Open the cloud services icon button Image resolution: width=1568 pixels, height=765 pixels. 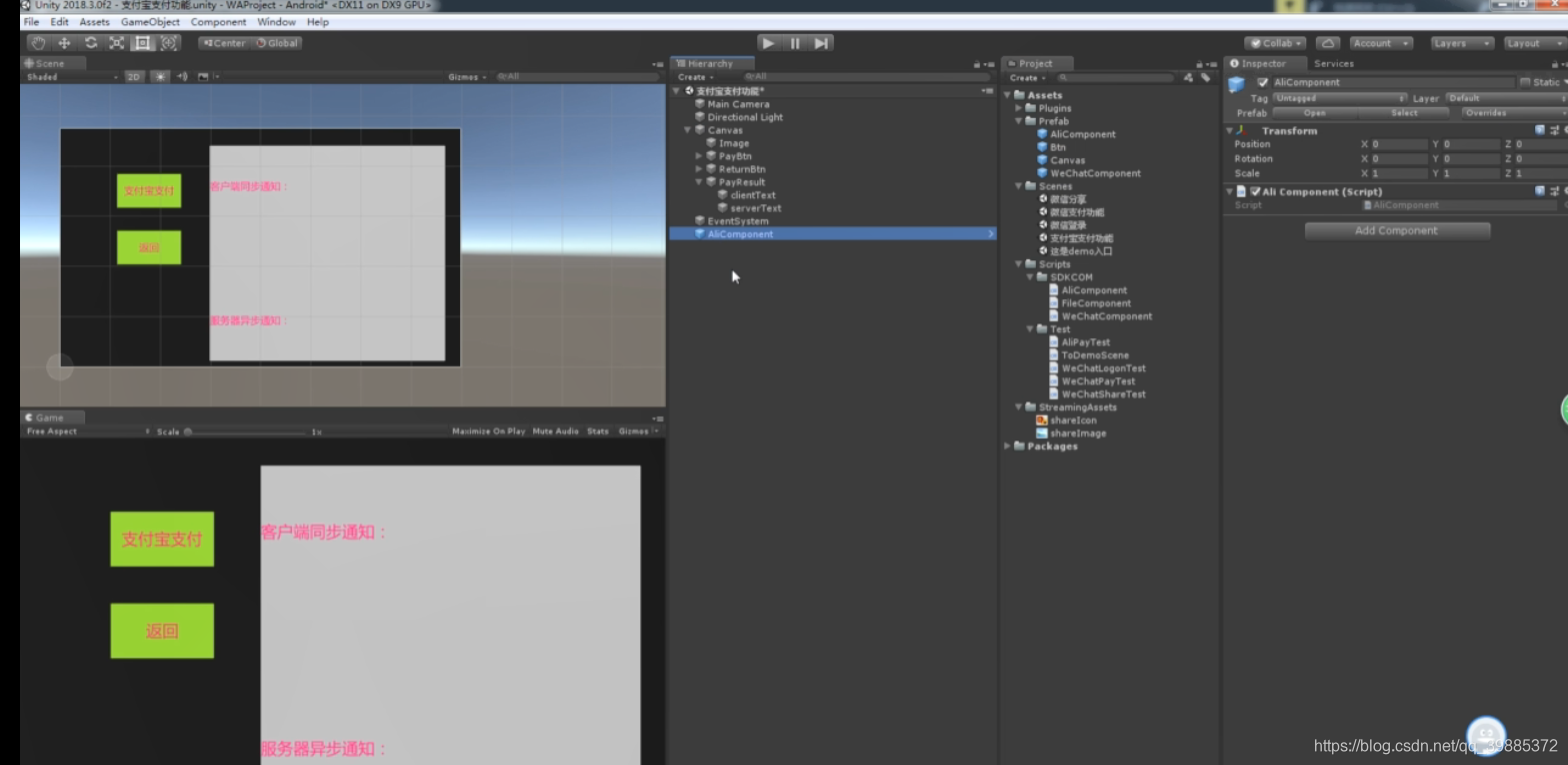[1328, 43]
